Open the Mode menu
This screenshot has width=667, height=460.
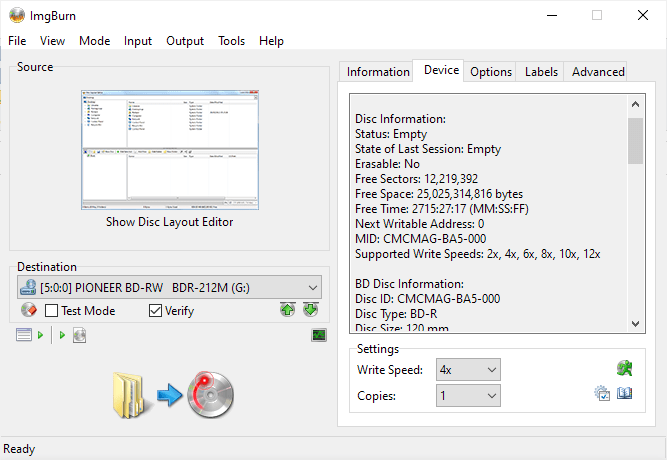point(94,41)
